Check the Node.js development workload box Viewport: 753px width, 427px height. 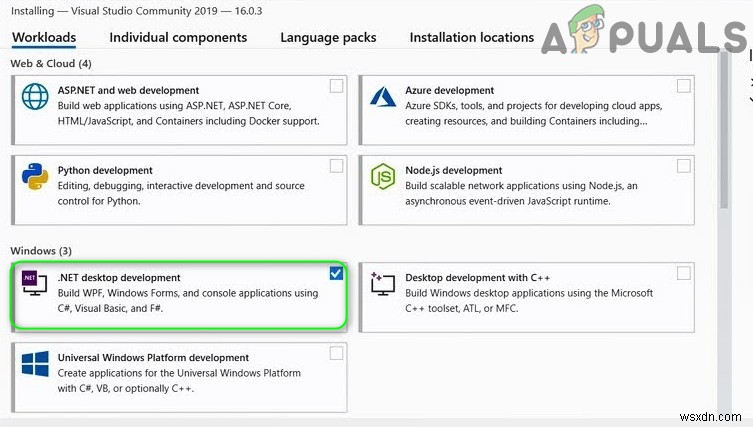point(683,166)
